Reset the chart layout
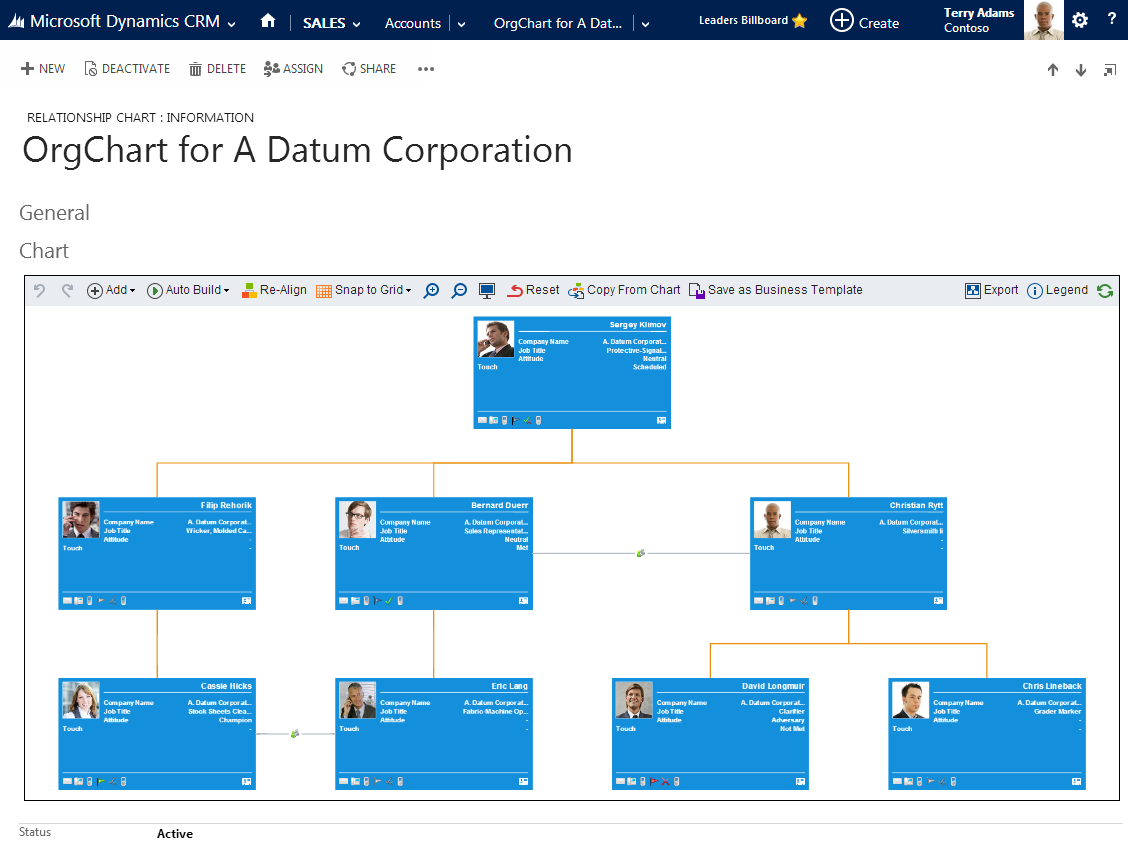This screenshot has width=1128, height=846. coord(533,290)
